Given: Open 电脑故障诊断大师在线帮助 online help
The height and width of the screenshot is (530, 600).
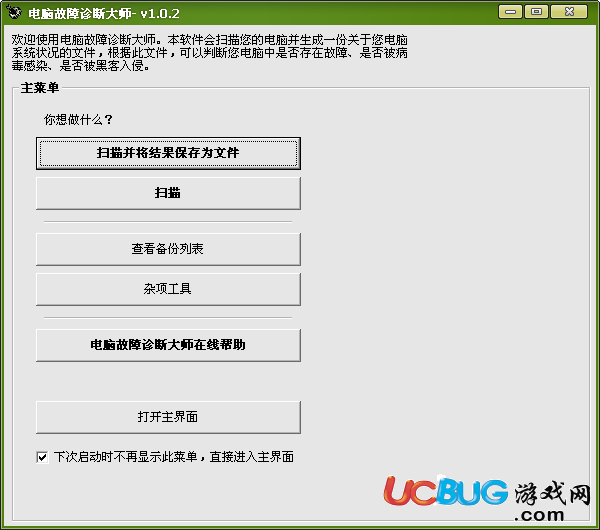Looking at the screenshot, I should click(168, 345).
